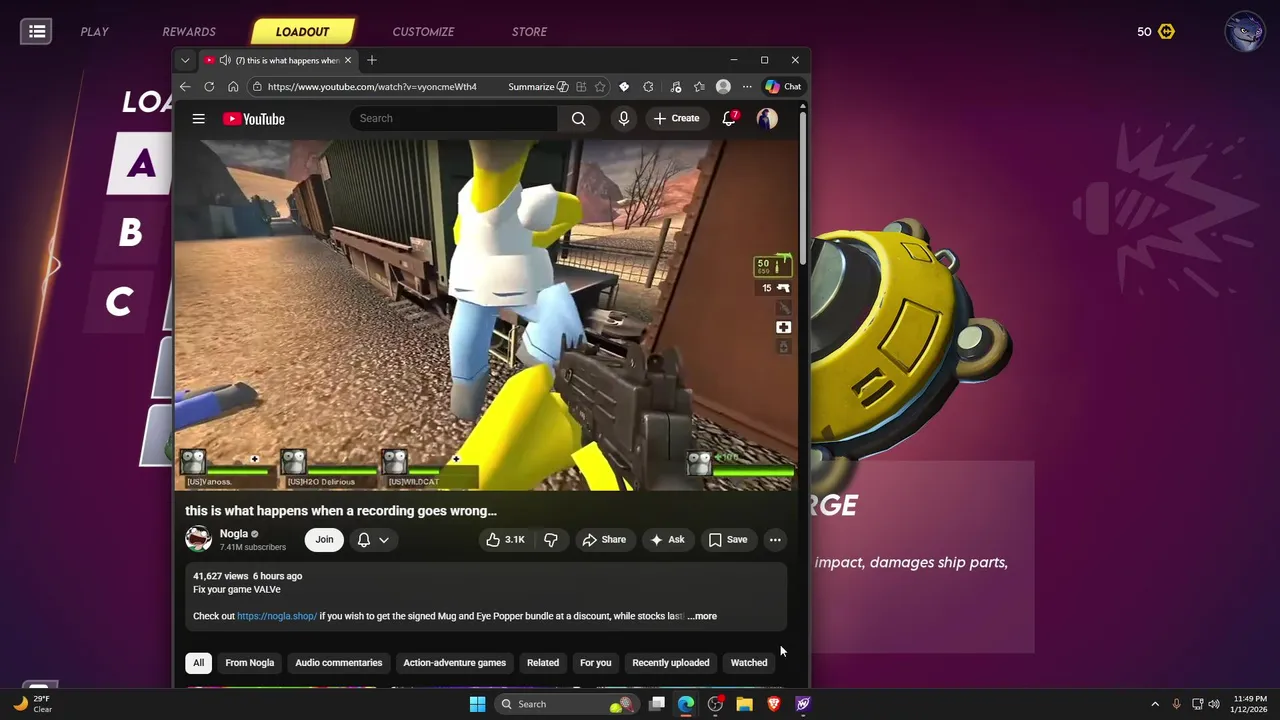Click the YouTube search magnifier button
1280x720 pixels.
(578, 118)
